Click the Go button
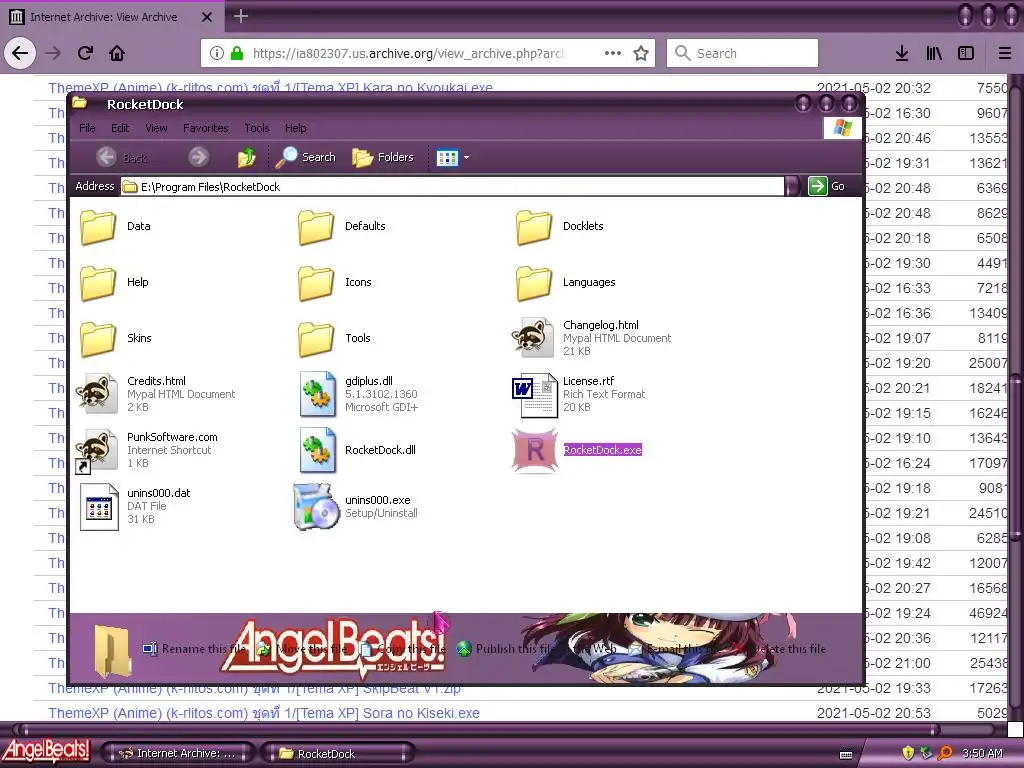 [x=827, y=187]
